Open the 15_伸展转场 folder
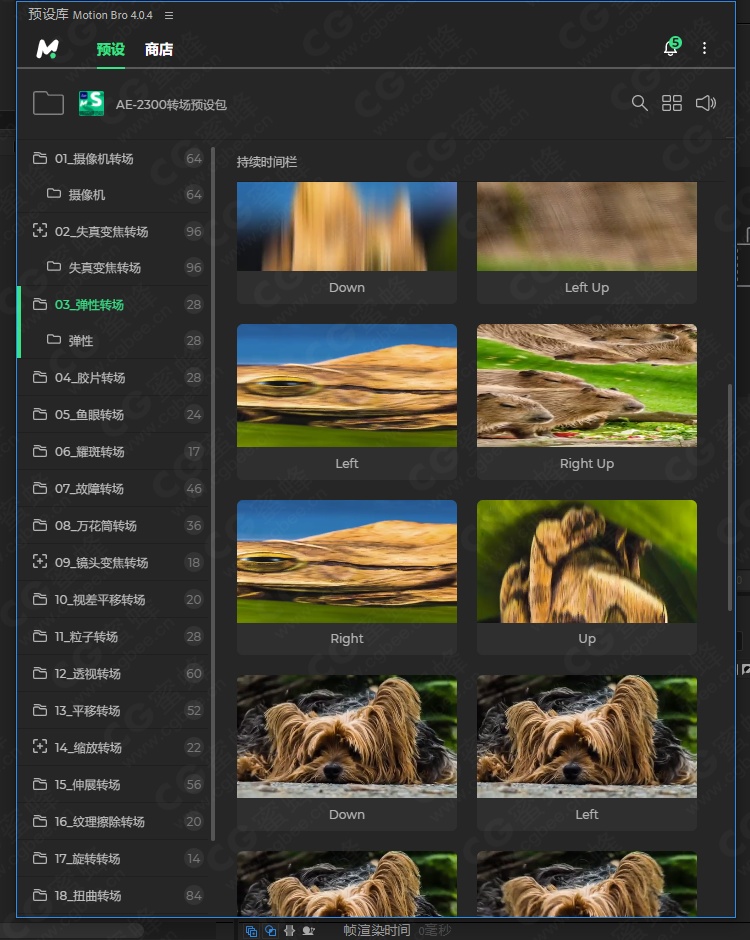Screen dimensions: 750x940 (x=114, y=785)
